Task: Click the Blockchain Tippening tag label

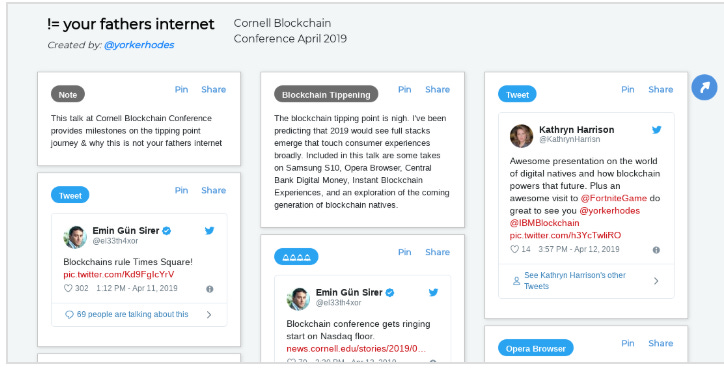Action: coord(326,95)
